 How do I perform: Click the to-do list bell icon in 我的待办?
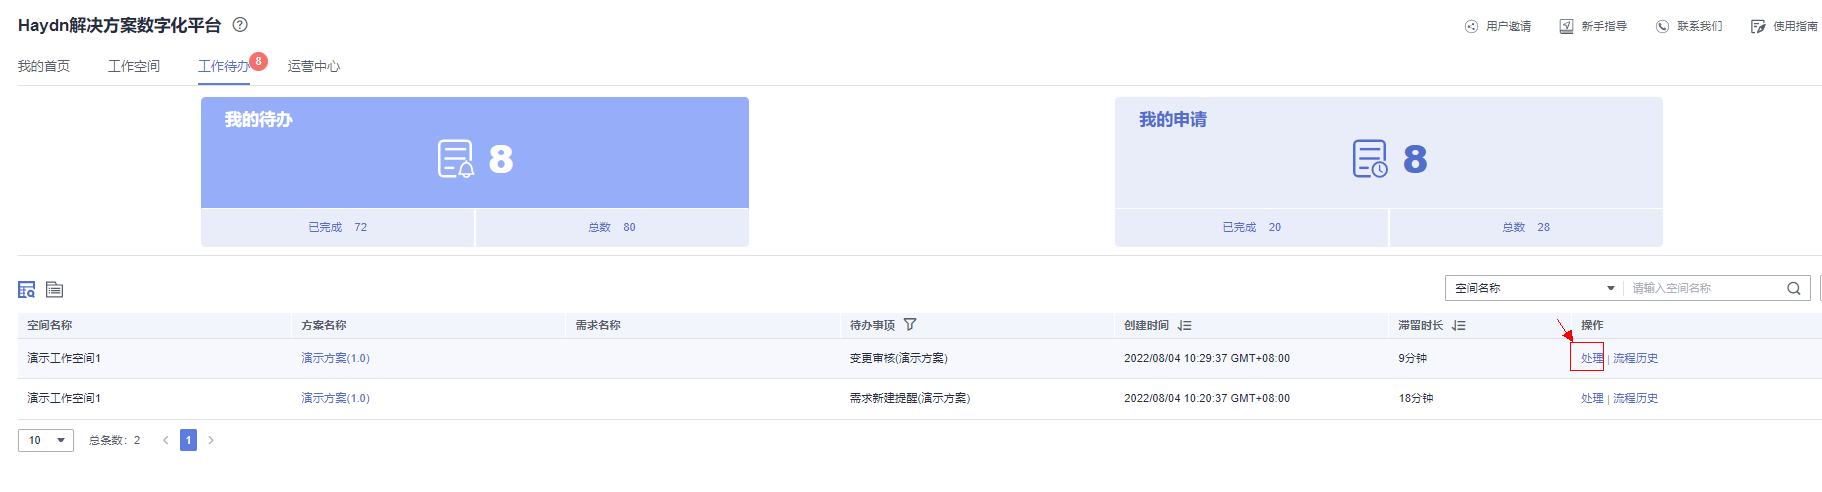[x=455, y=159]
